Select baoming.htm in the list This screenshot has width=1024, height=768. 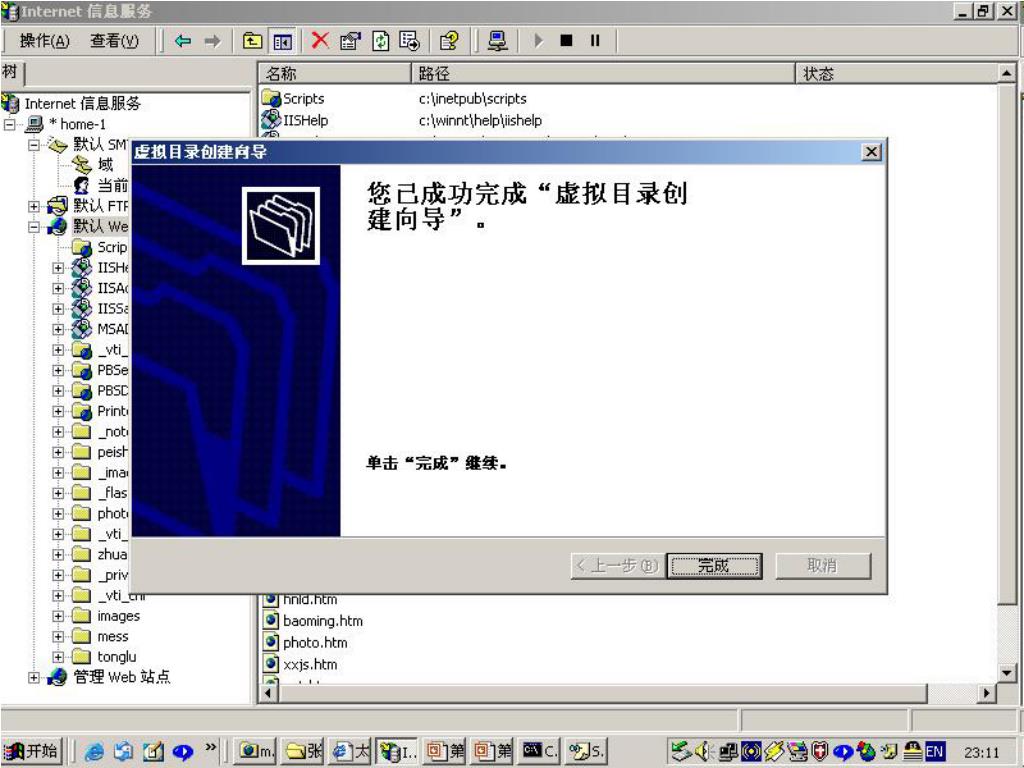pos(323,621)
